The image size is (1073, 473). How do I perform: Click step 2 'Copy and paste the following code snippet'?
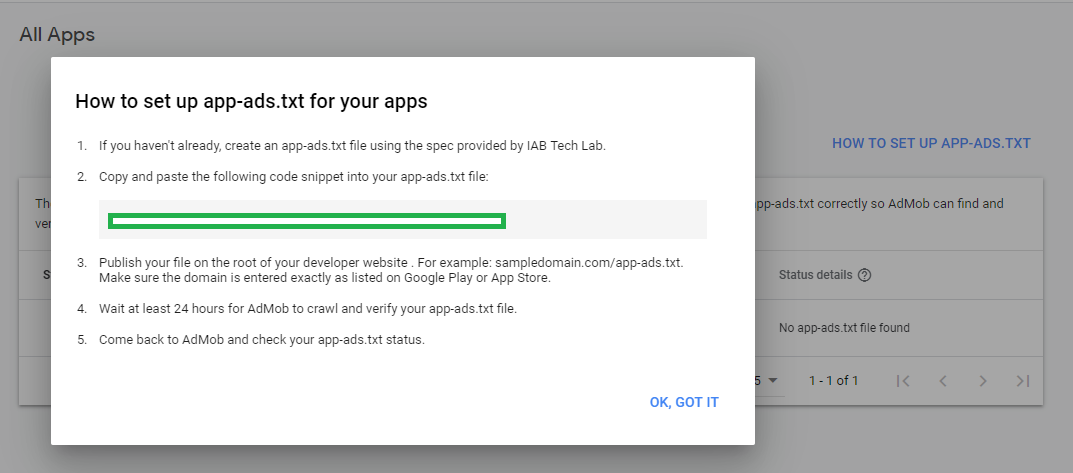tap(294, 177)
